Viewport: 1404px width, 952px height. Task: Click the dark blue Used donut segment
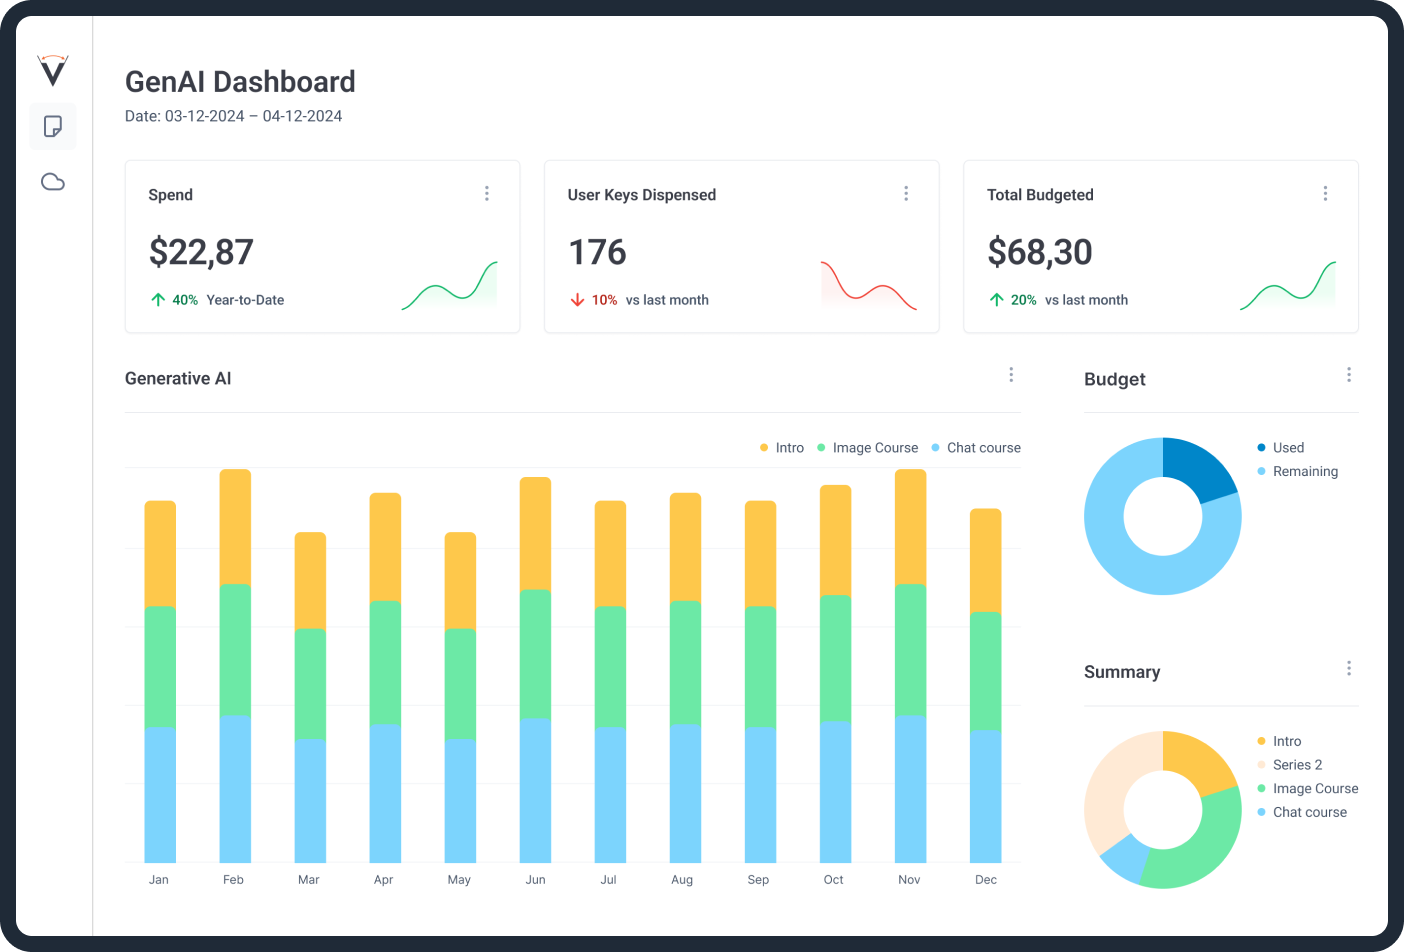[1200, 468]
